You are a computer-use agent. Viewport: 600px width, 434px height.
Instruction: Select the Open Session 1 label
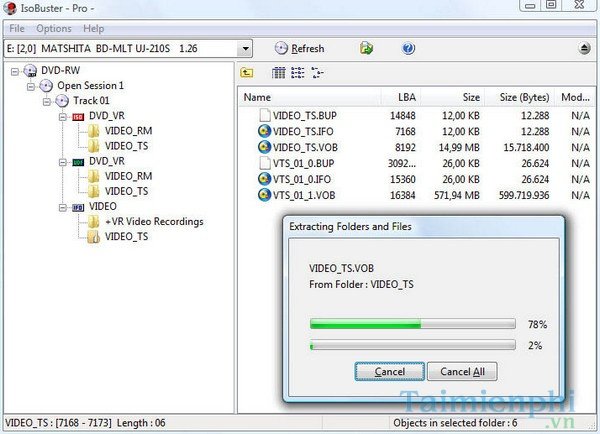tap(90, 85)
